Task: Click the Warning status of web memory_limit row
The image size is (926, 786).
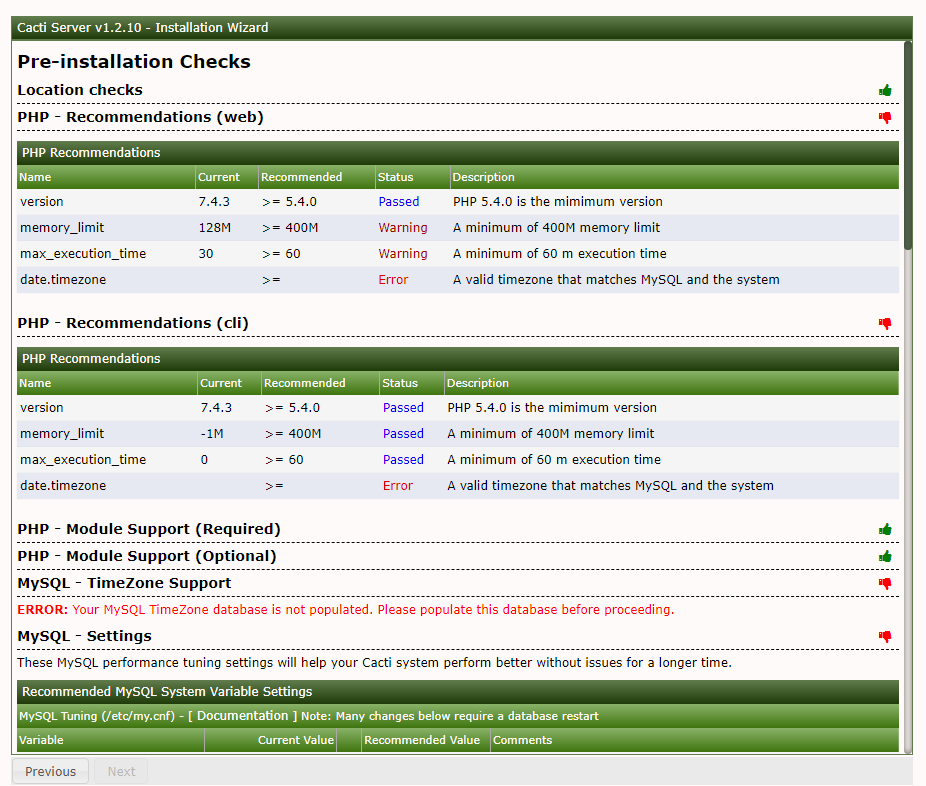Action: [x=403, y=228]
